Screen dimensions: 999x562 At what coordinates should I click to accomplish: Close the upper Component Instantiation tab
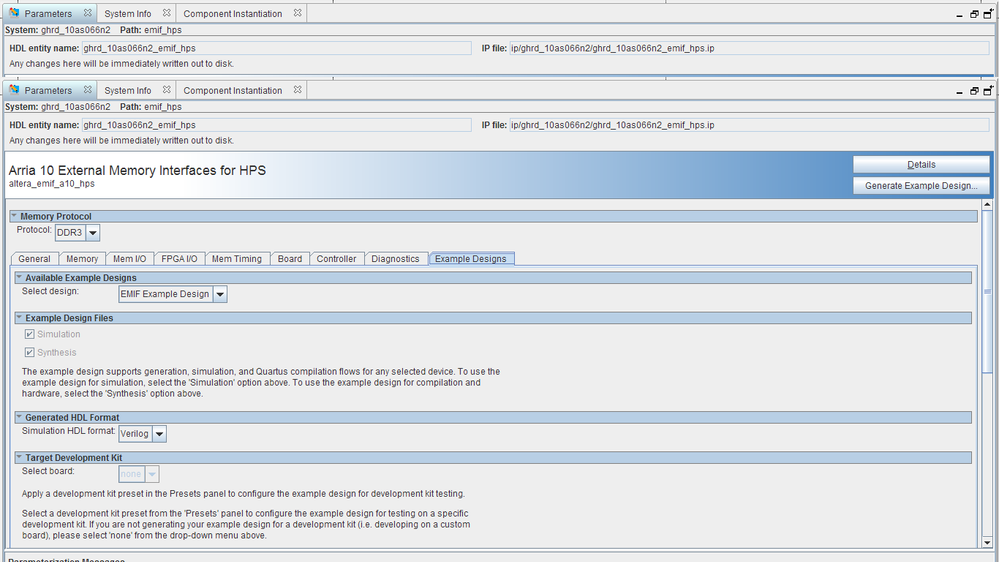[298, 13]
